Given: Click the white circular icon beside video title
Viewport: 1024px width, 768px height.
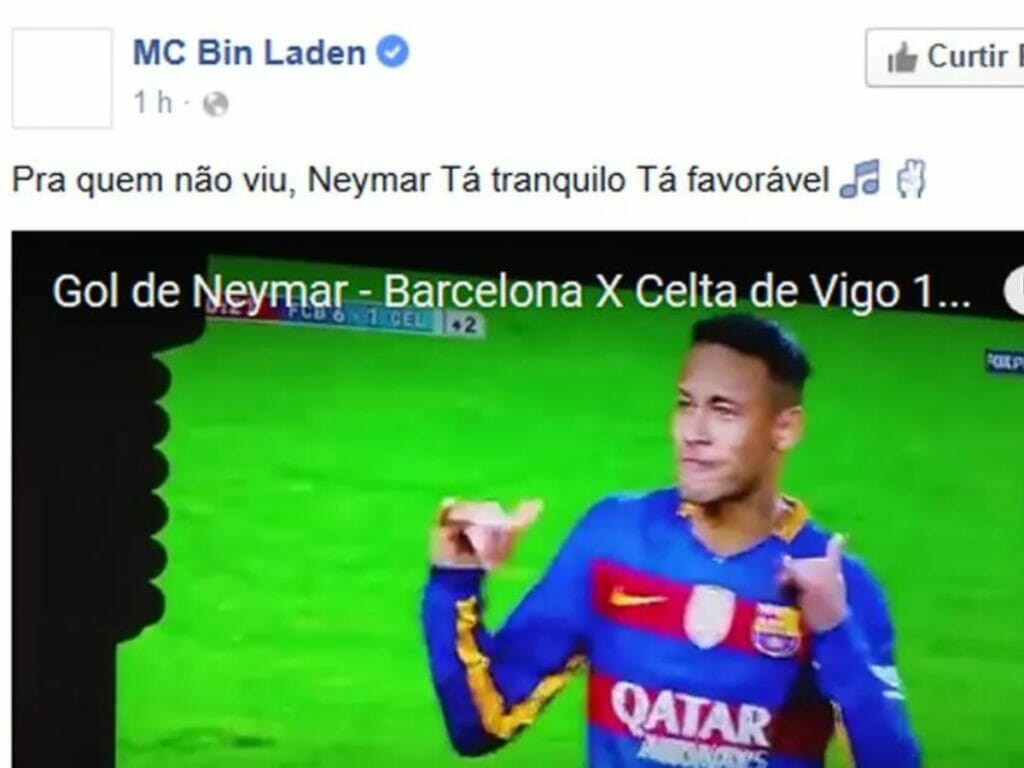Looking at the screenshot, I should pos(1014,291).
